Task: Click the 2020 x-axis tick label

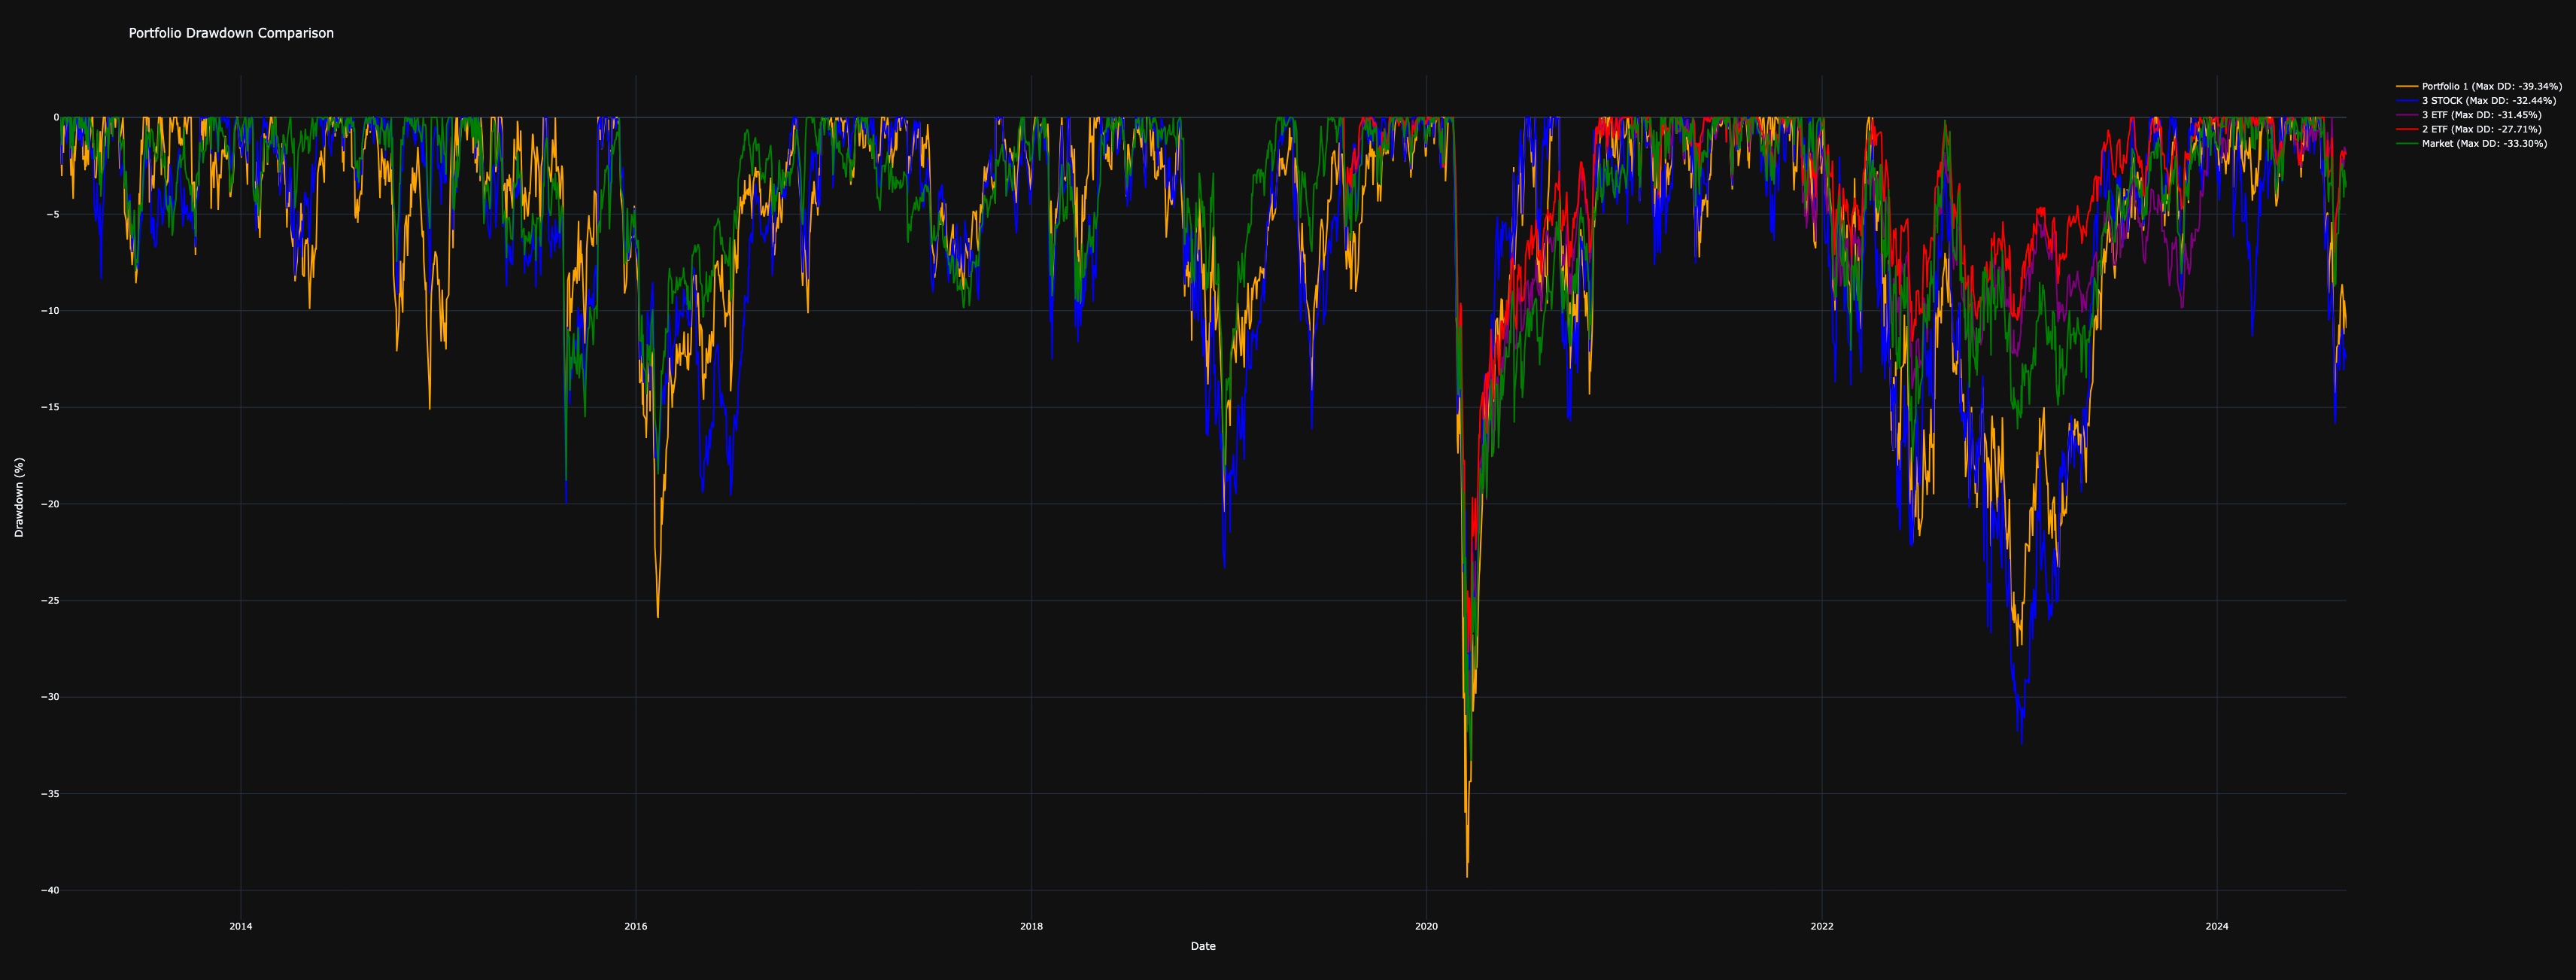Action: pos(1426,926)
